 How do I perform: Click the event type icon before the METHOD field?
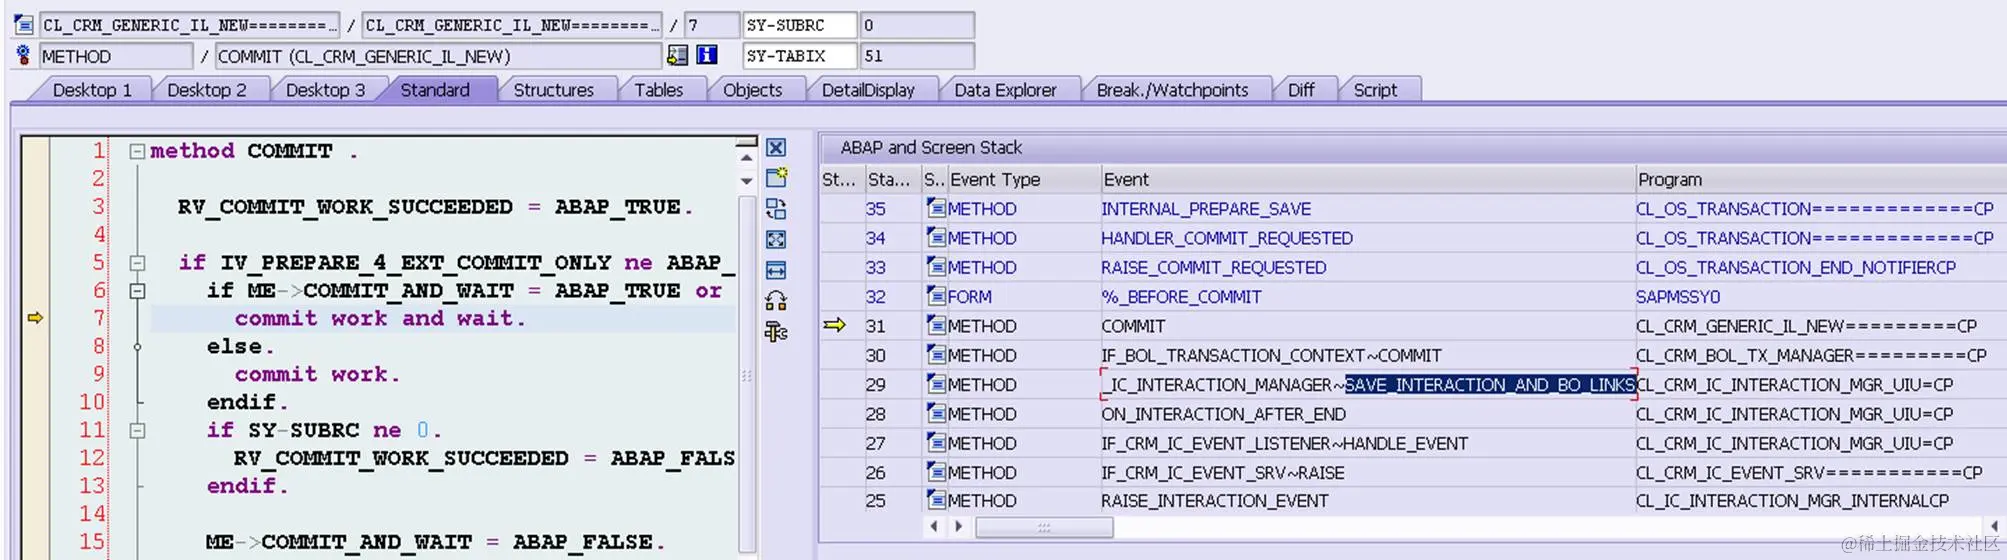(x=23, y=56)
